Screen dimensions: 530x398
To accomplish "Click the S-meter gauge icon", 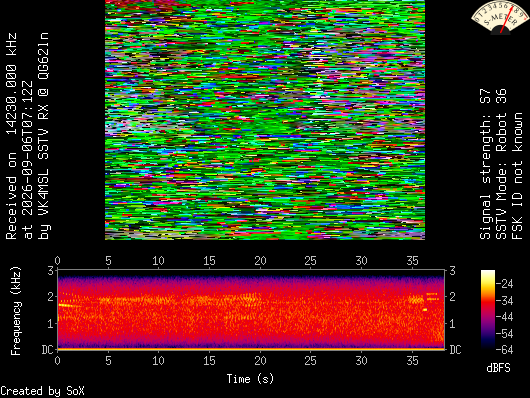I will coord(500,18).
